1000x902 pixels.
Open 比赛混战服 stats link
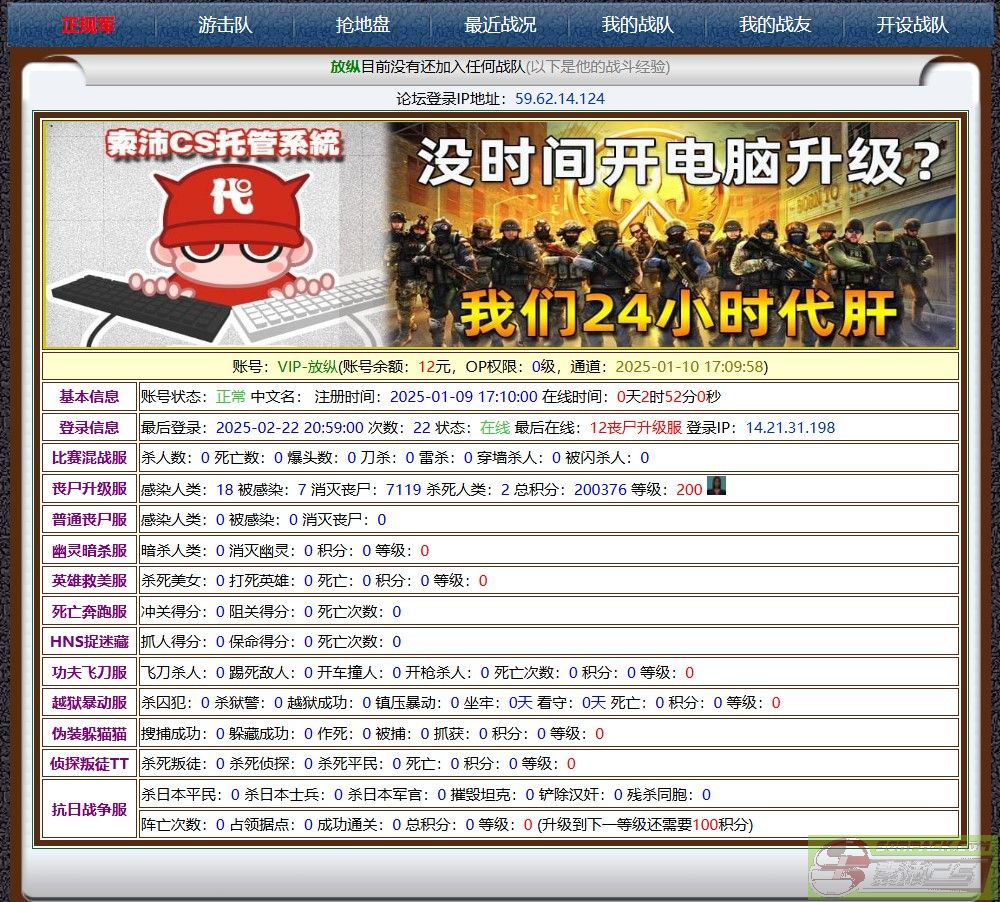coord(88,457)
